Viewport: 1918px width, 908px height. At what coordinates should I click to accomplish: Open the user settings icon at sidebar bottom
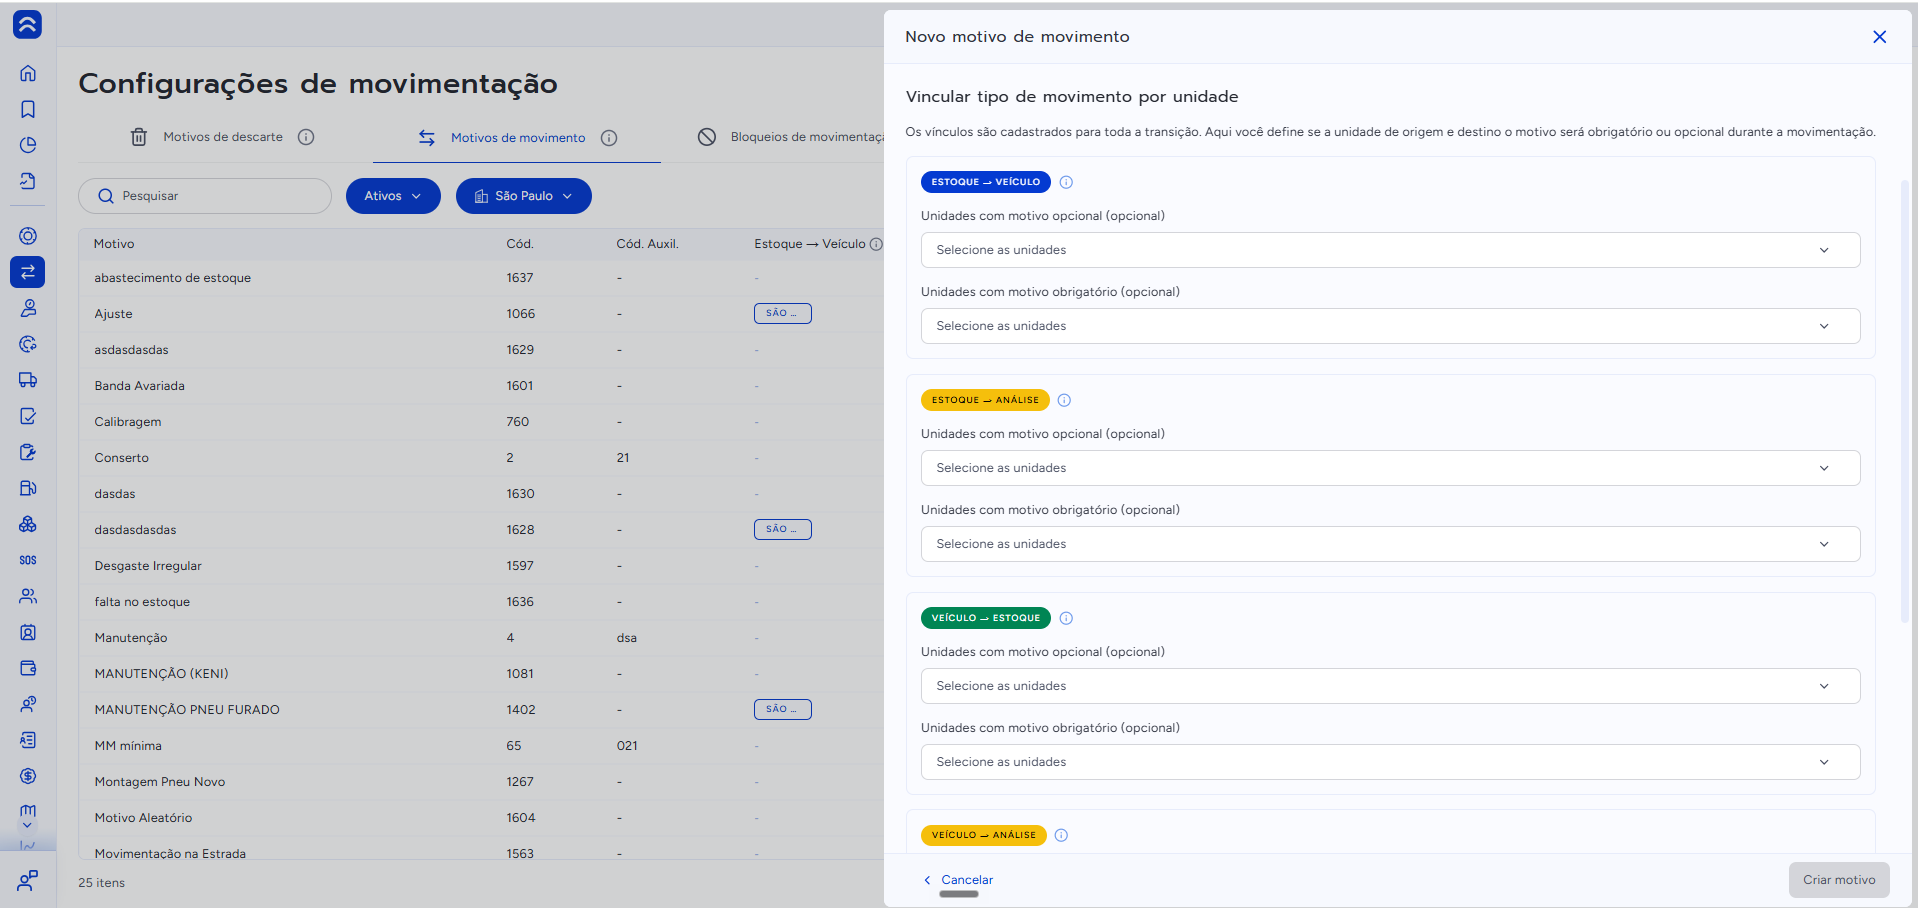coord(28,881)
